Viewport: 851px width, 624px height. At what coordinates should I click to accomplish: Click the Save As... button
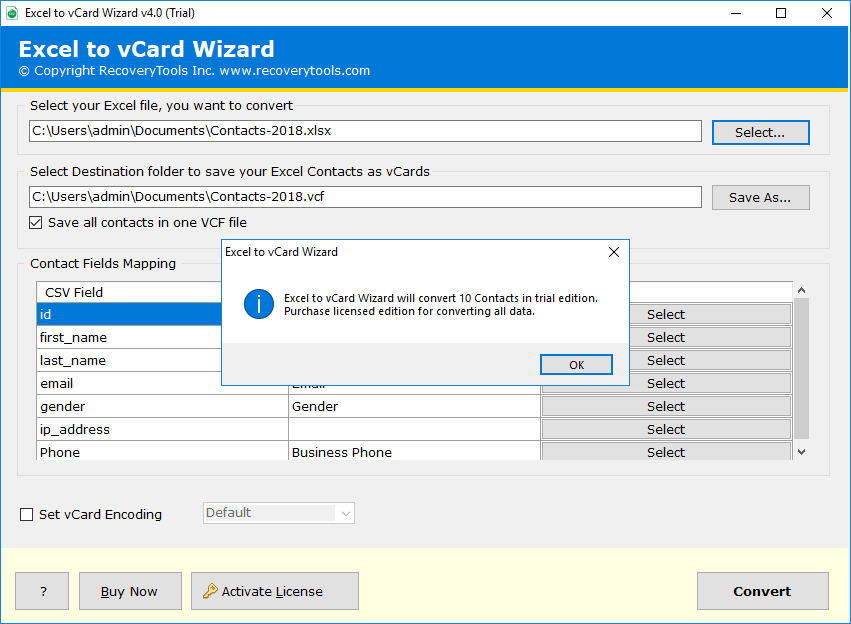760,198
